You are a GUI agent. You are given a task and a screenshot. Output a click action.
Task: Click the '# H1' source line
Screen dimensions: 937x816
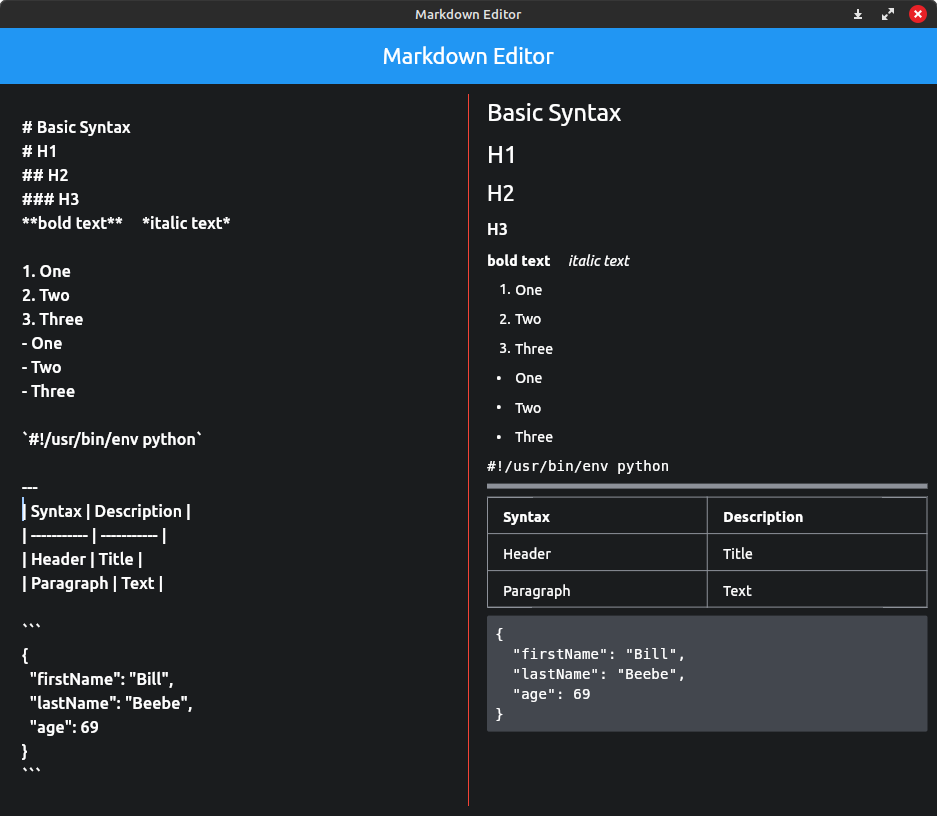click(x=39, y=151)
